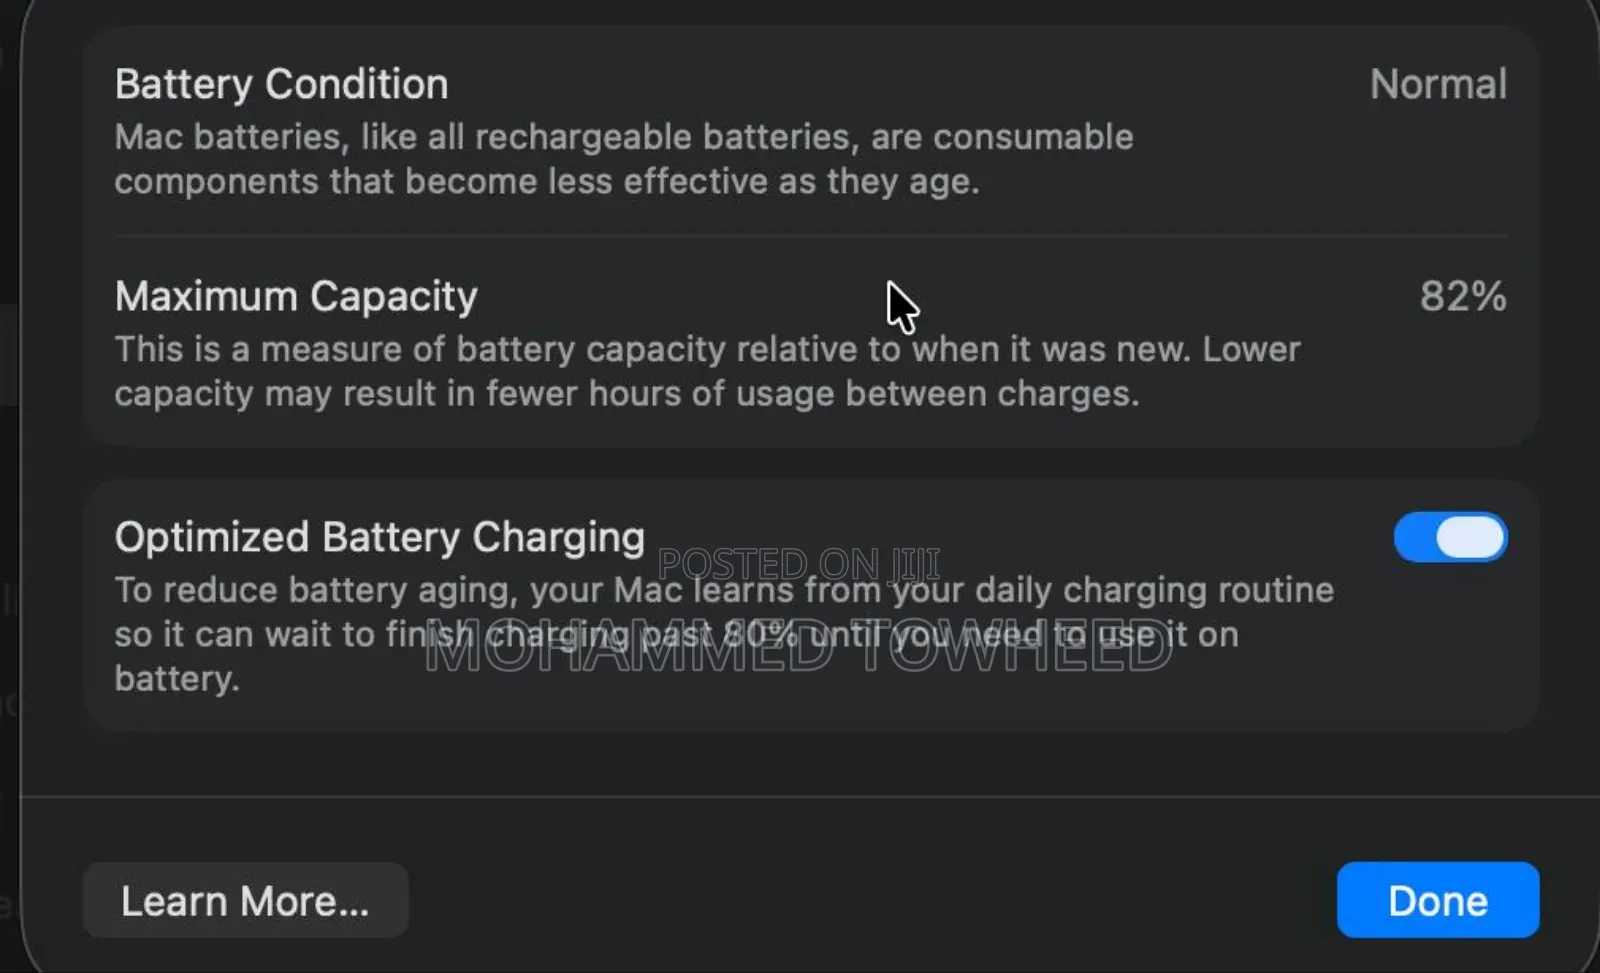The width and height of the screenshot is (1600, 973).
Task: Click the Battery Condition heading
Action: coord(281,84)
